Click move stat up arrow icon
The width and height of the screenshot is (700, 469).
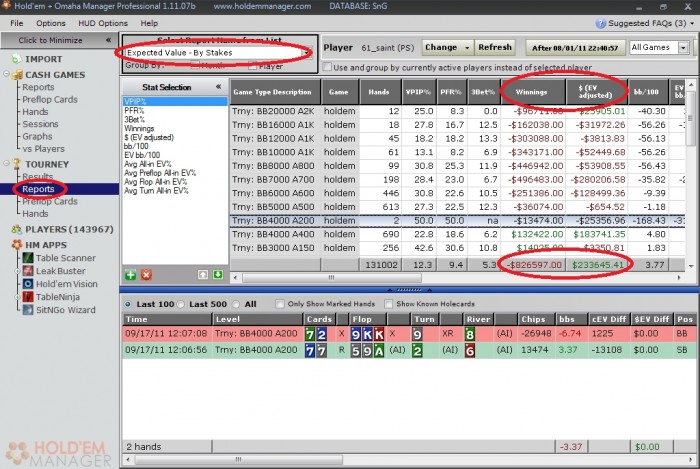(203, 274)
